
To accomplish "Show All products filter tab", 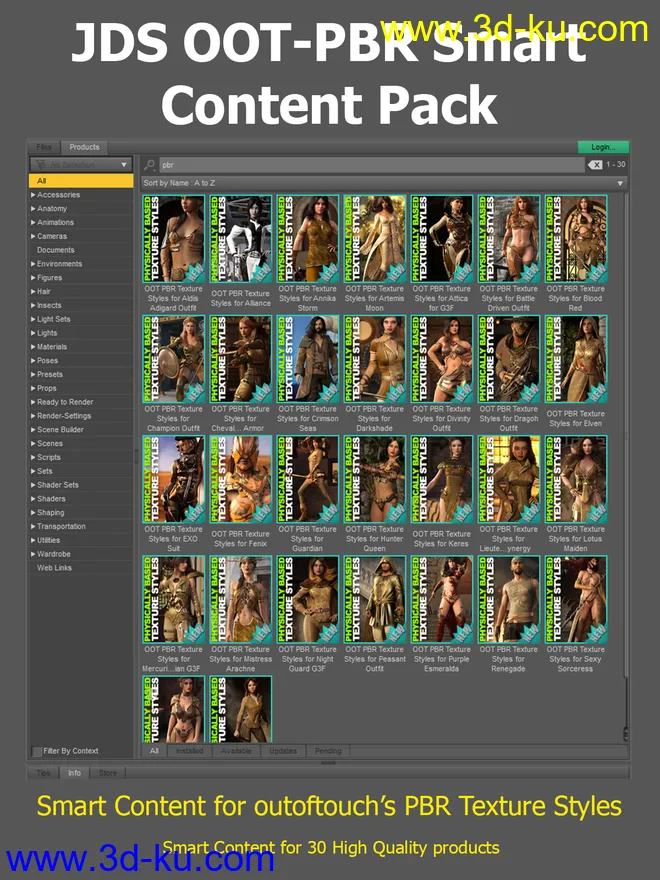I will (x=154, y=751).
